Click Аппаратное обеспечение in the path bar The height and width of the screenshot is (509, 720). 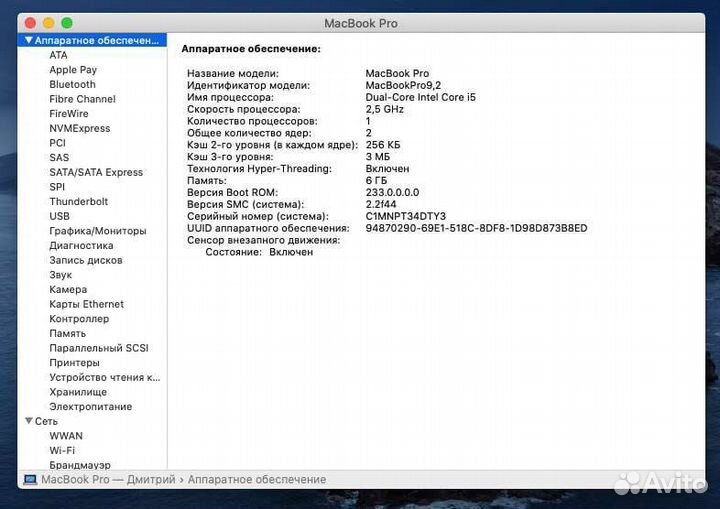257,480
